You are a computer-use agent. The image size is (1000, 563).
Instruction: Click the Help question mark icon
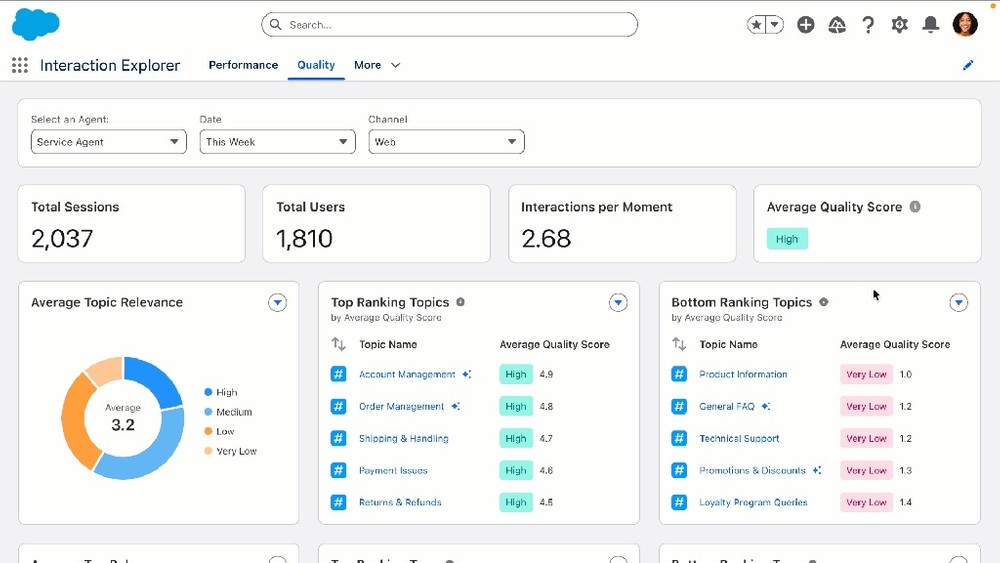pos(868,25)
